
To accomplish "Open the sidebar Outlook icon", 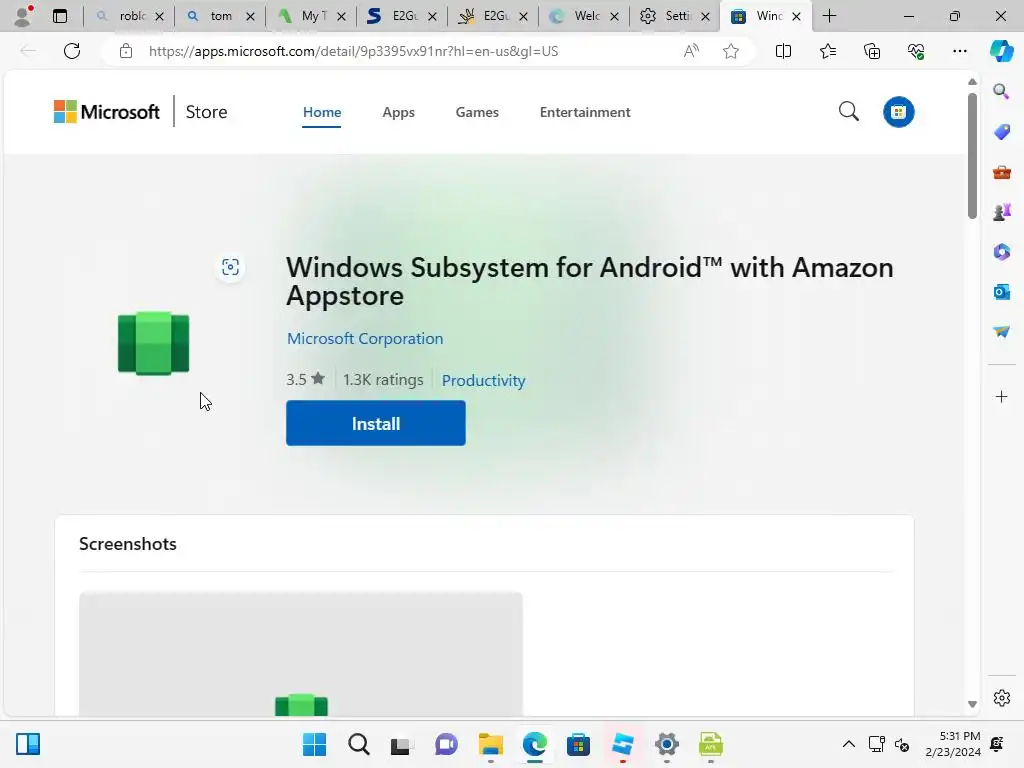I will click(1001, 291).
